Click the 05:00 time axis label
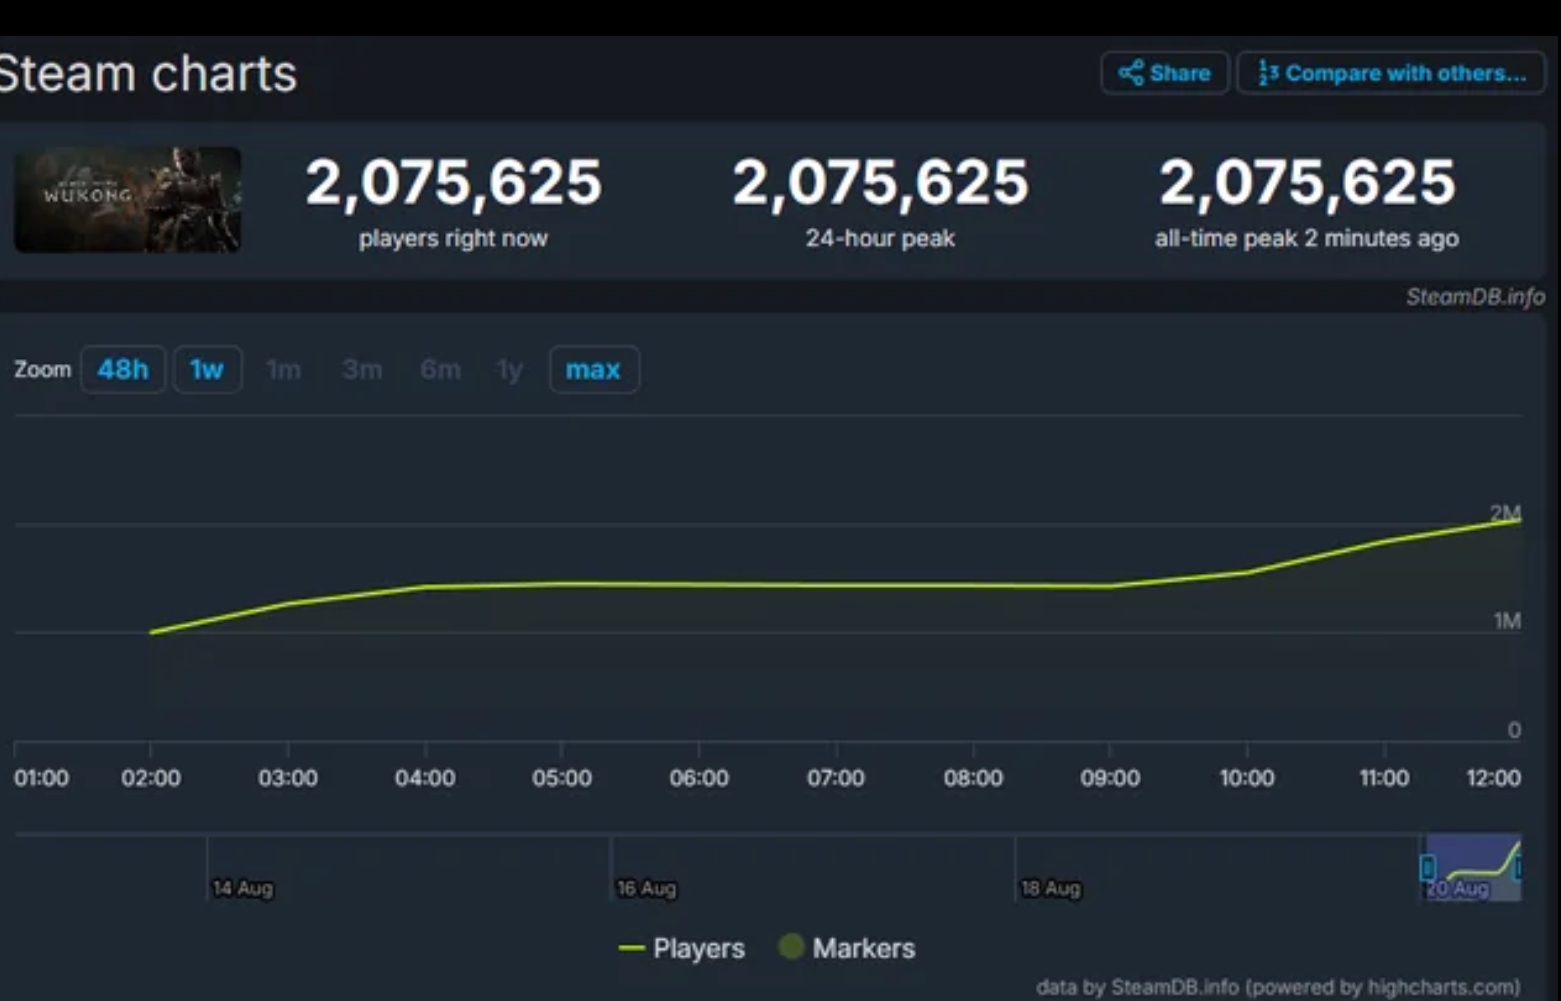This screenshot has width=1561, height=1001. click(x=562, y=778)
